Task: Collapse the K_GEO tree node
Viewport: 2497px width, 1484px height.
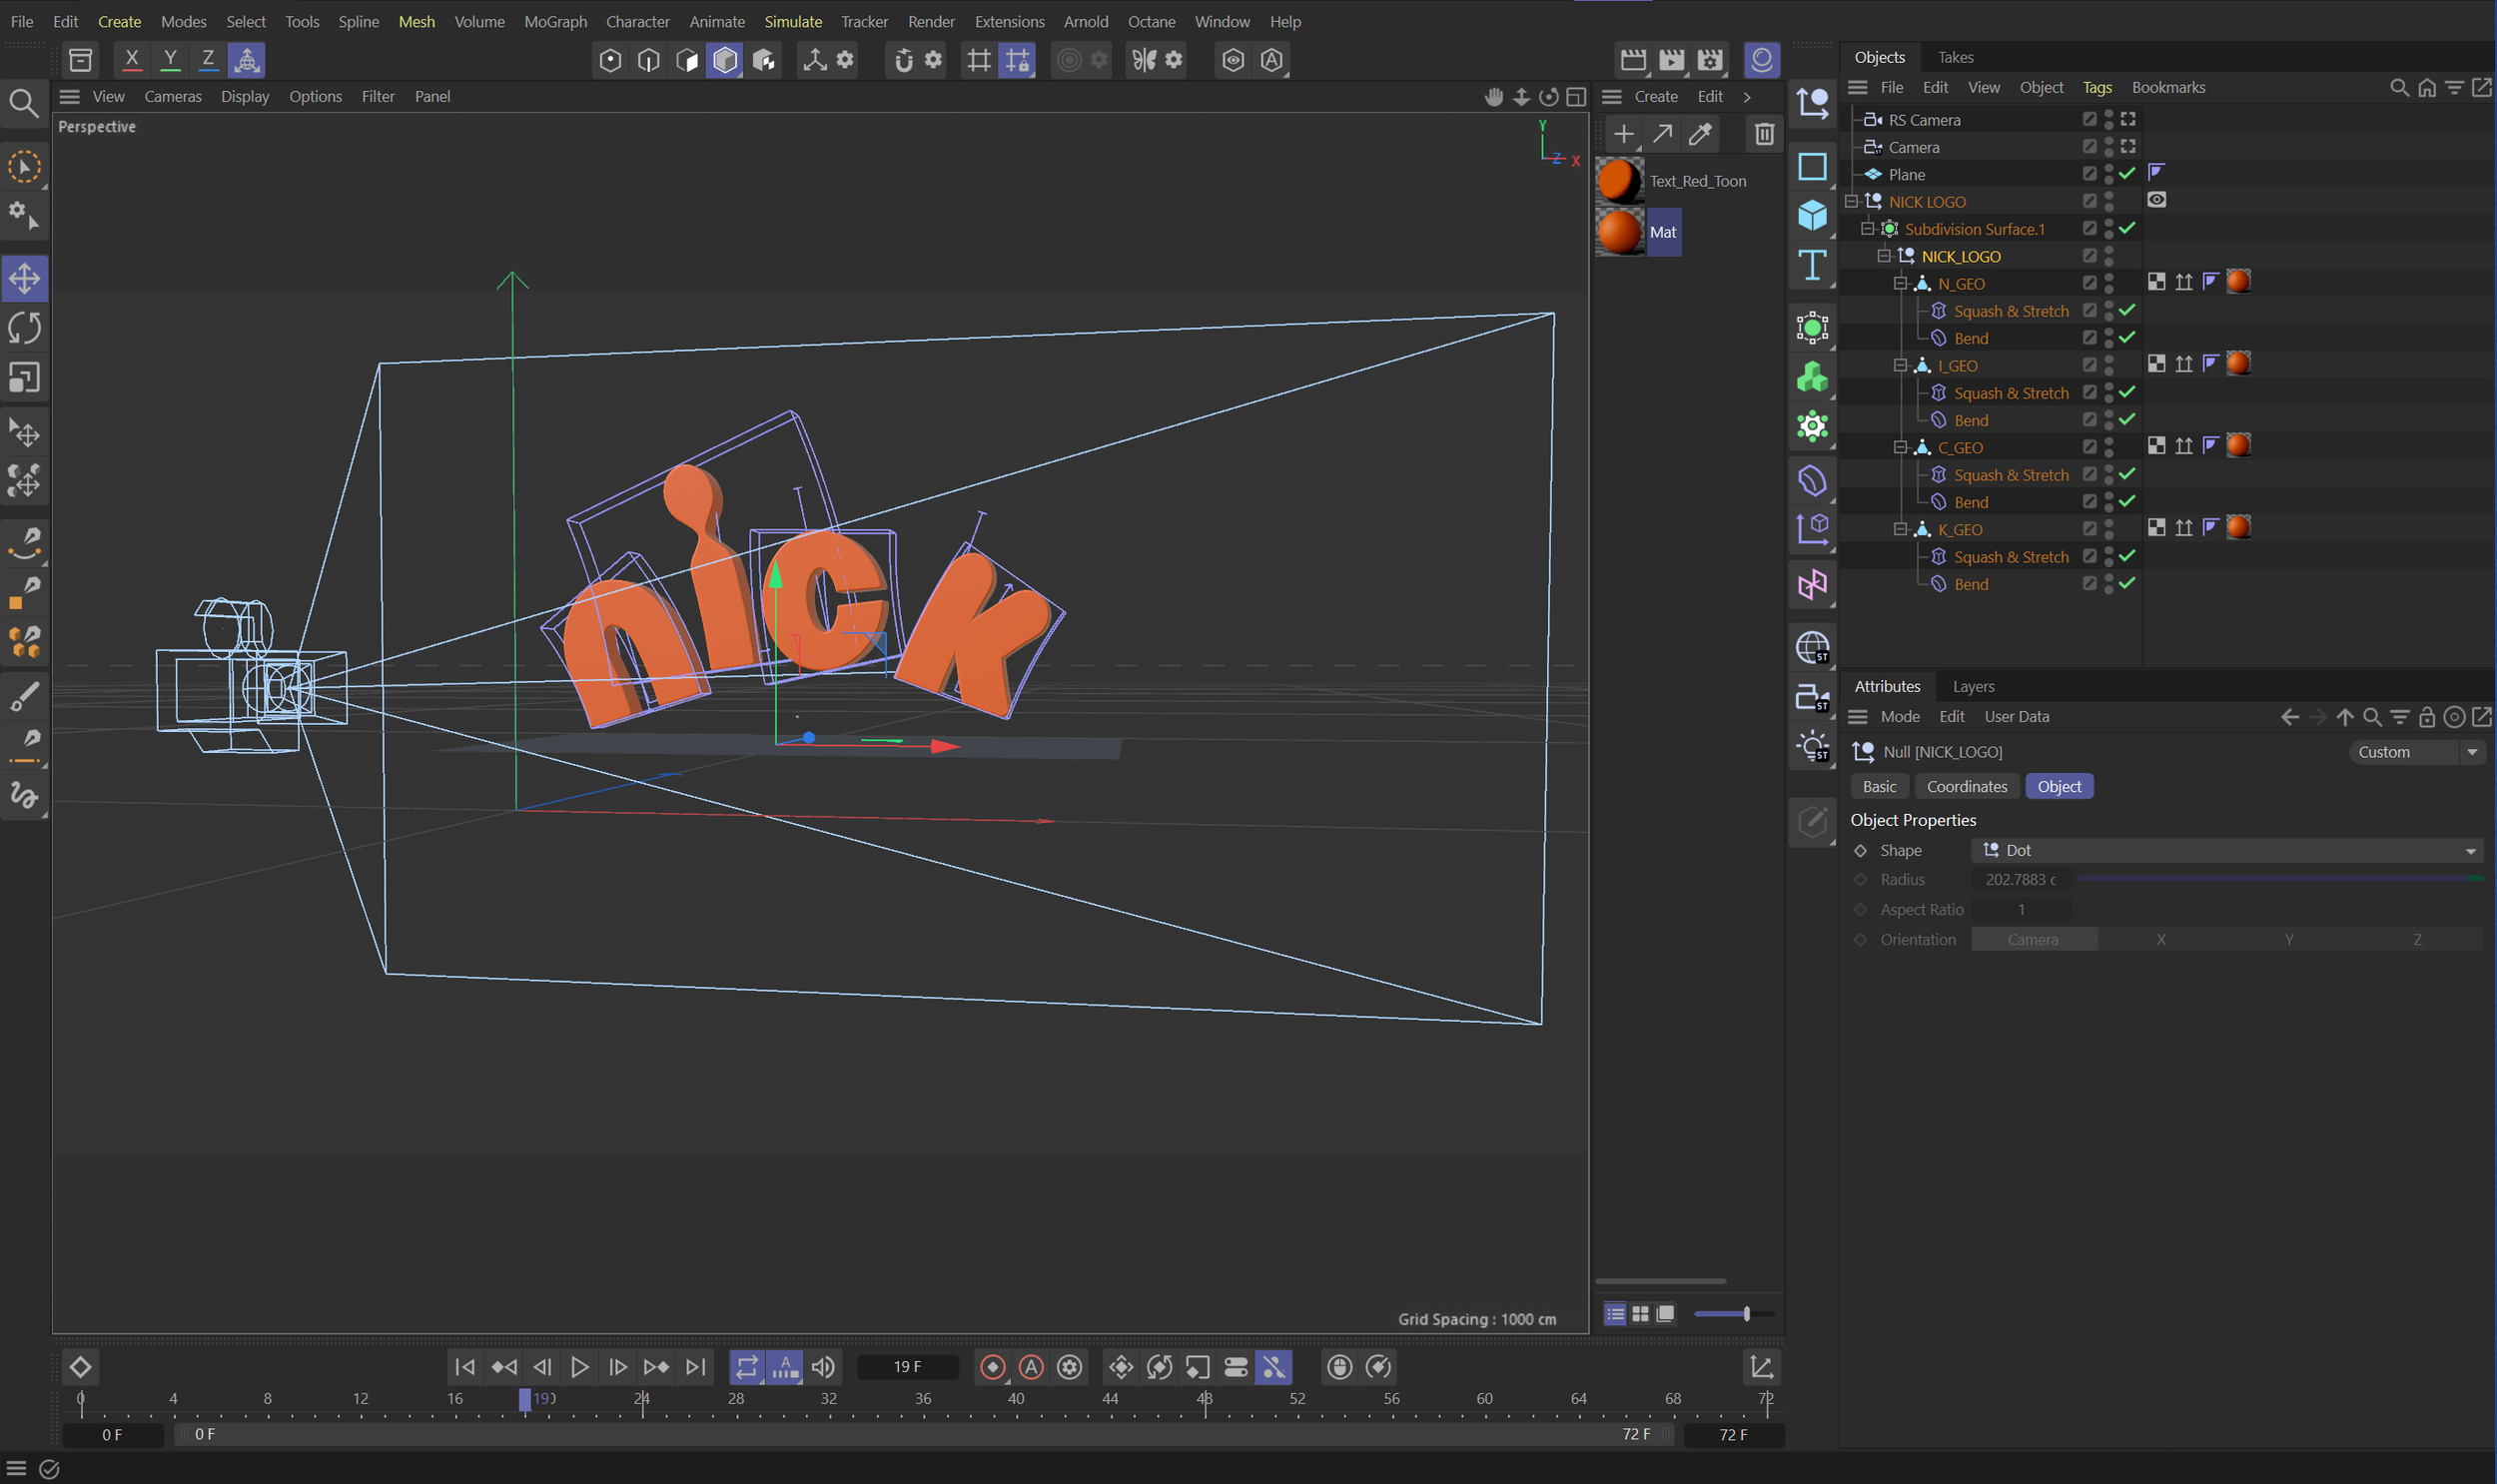Action: pos(1901,529)
